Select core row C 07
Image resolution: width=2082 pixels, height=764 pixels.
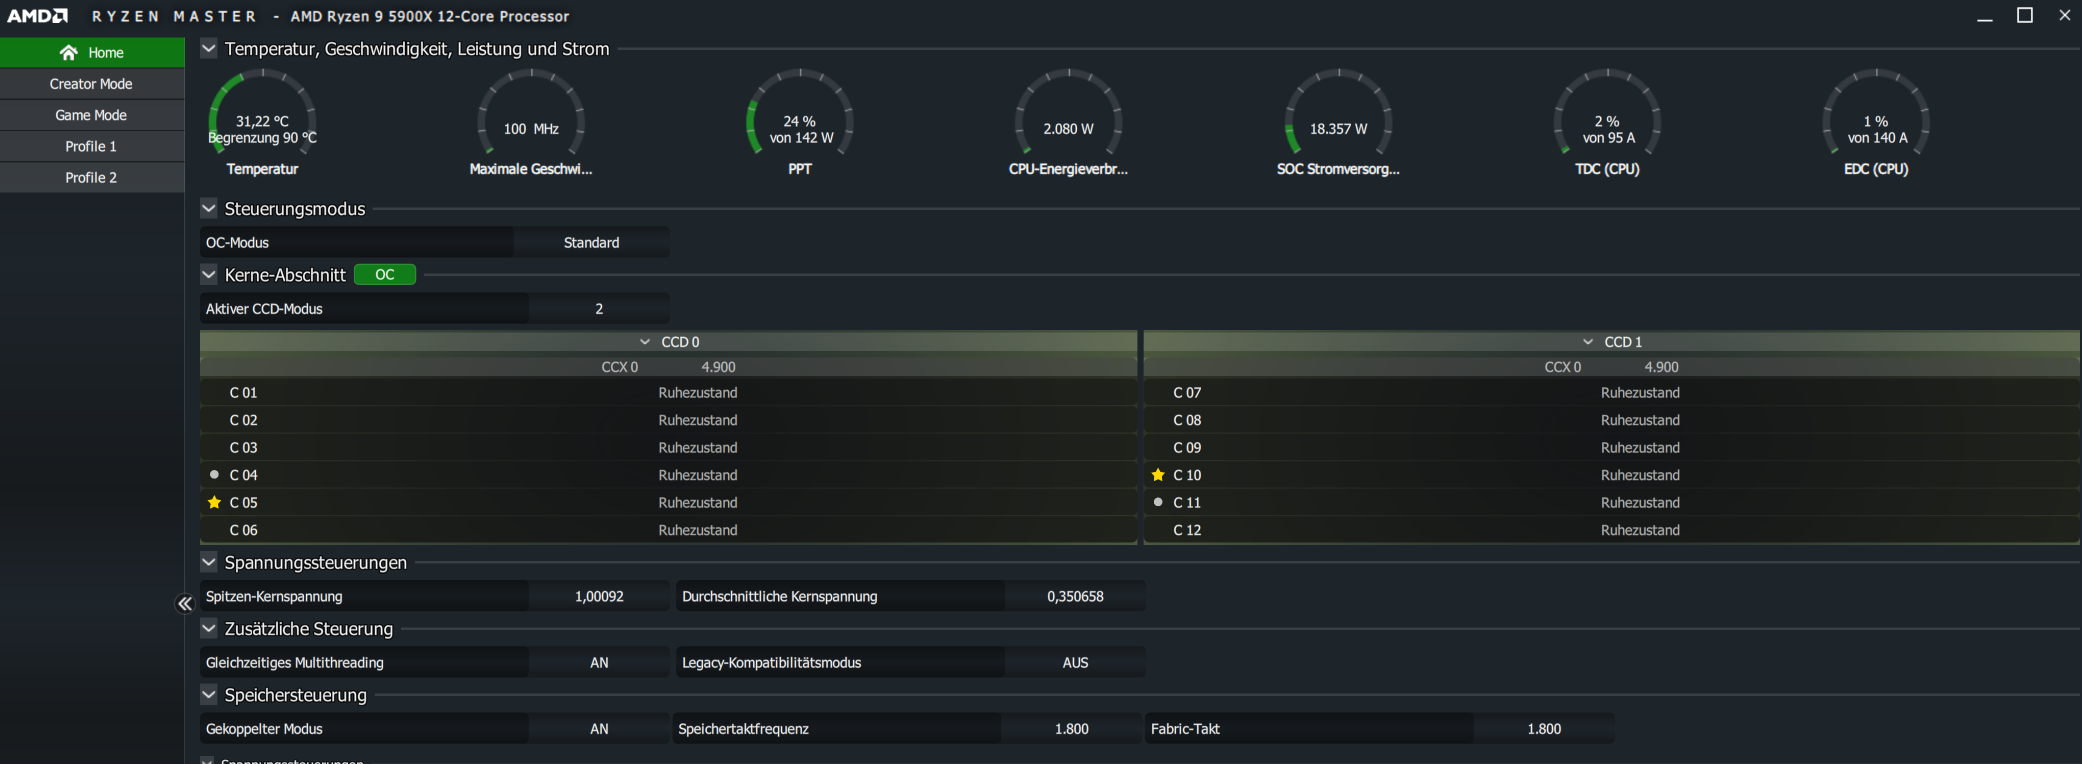pos(1612,393)
